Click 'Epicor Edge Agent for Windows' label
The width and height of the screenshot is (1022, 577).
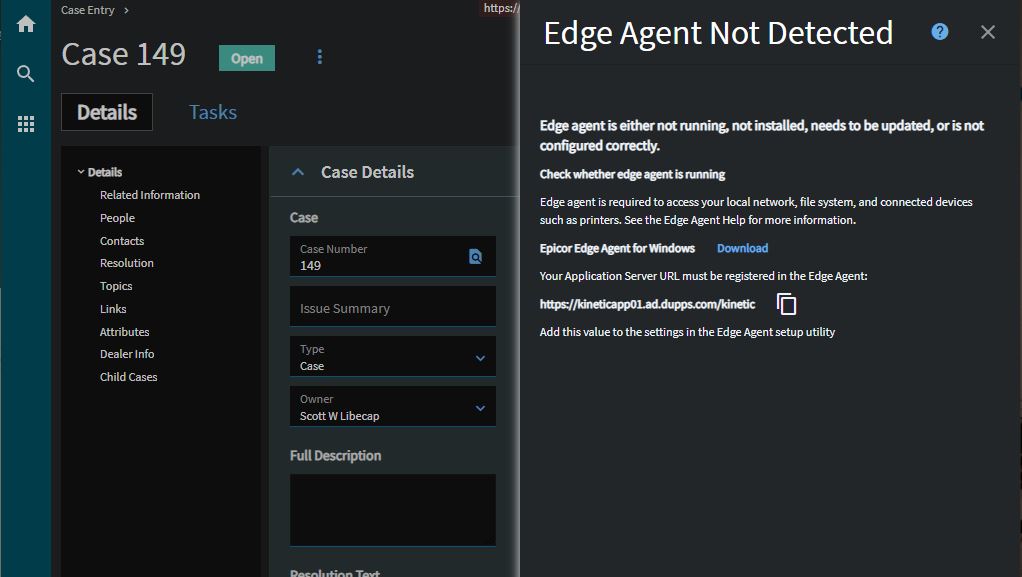point(617,248)
